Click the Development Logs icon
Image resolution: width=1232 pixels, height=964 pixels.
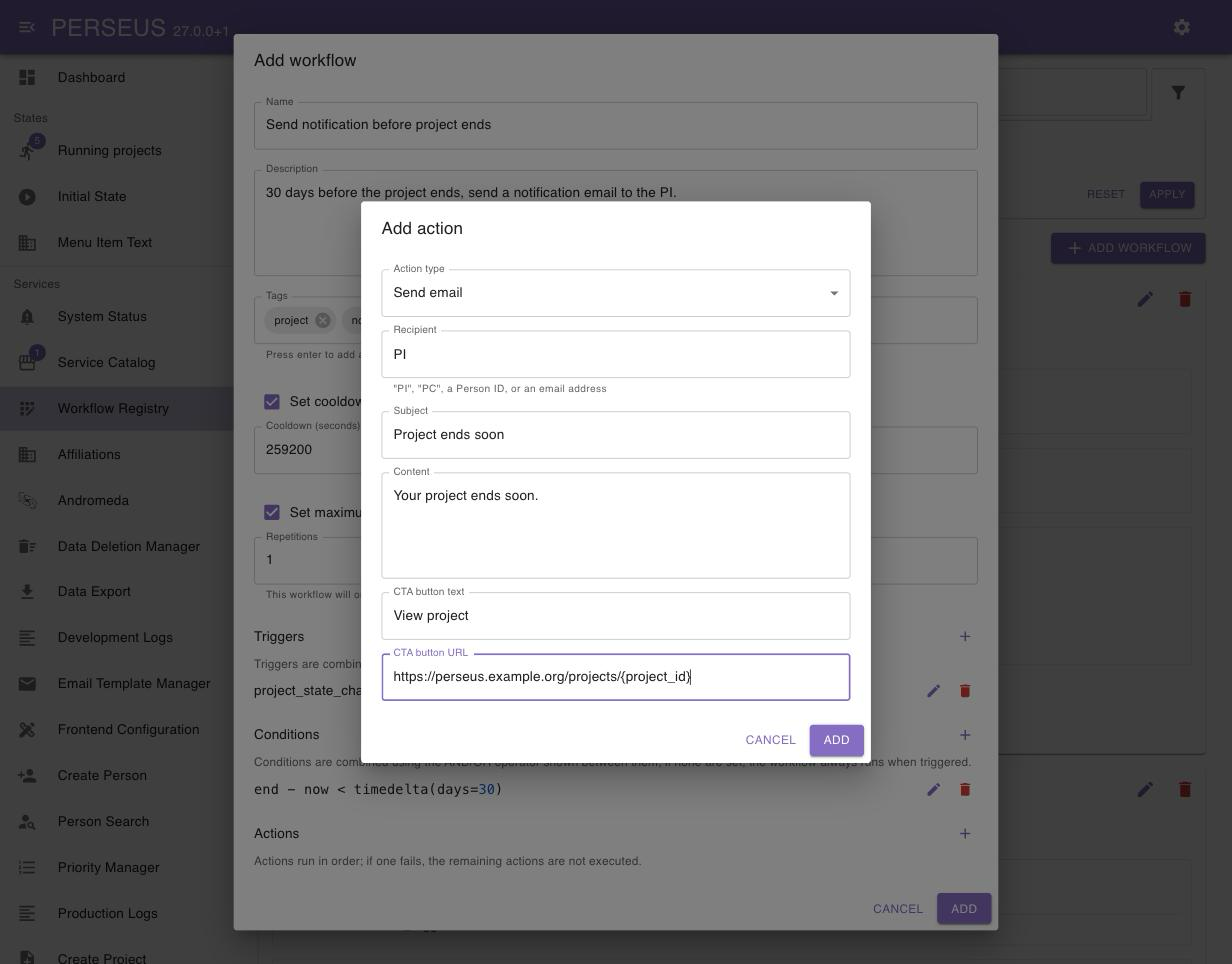27,638
